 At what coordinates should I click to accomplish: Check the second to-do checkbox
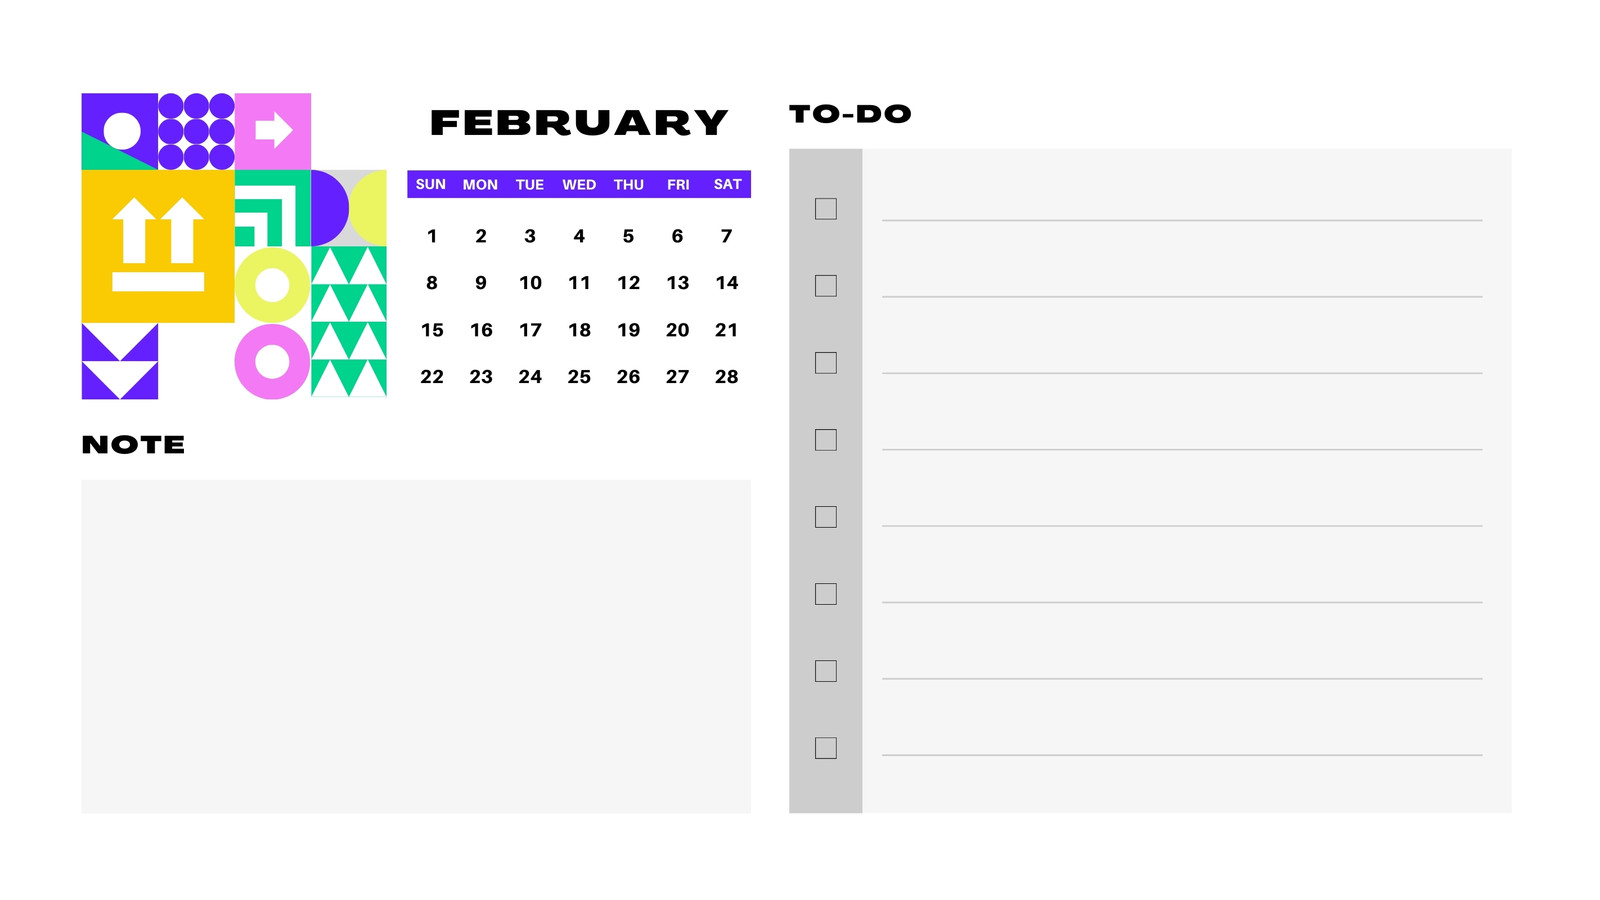point(826,286)
